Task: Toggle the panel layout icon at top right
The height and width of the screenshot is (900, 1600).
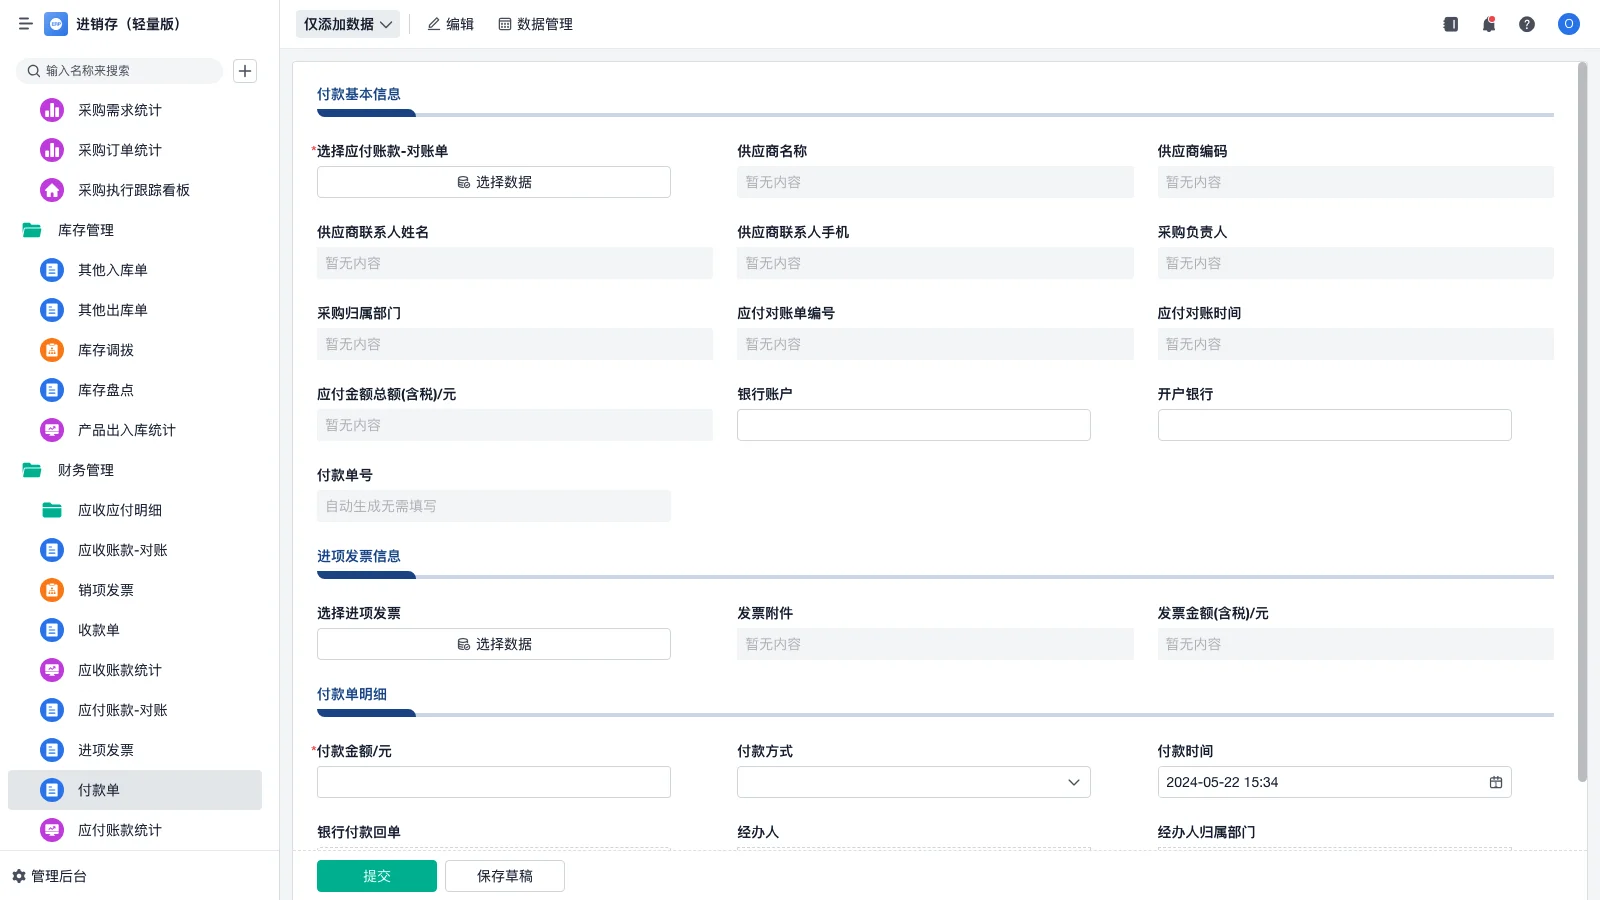Action: pos(1449,24)
